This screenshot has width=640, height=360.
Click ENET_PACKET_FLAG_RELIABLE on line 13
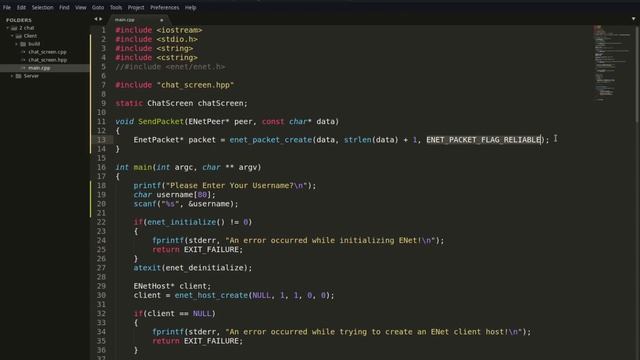click(484, 140)
